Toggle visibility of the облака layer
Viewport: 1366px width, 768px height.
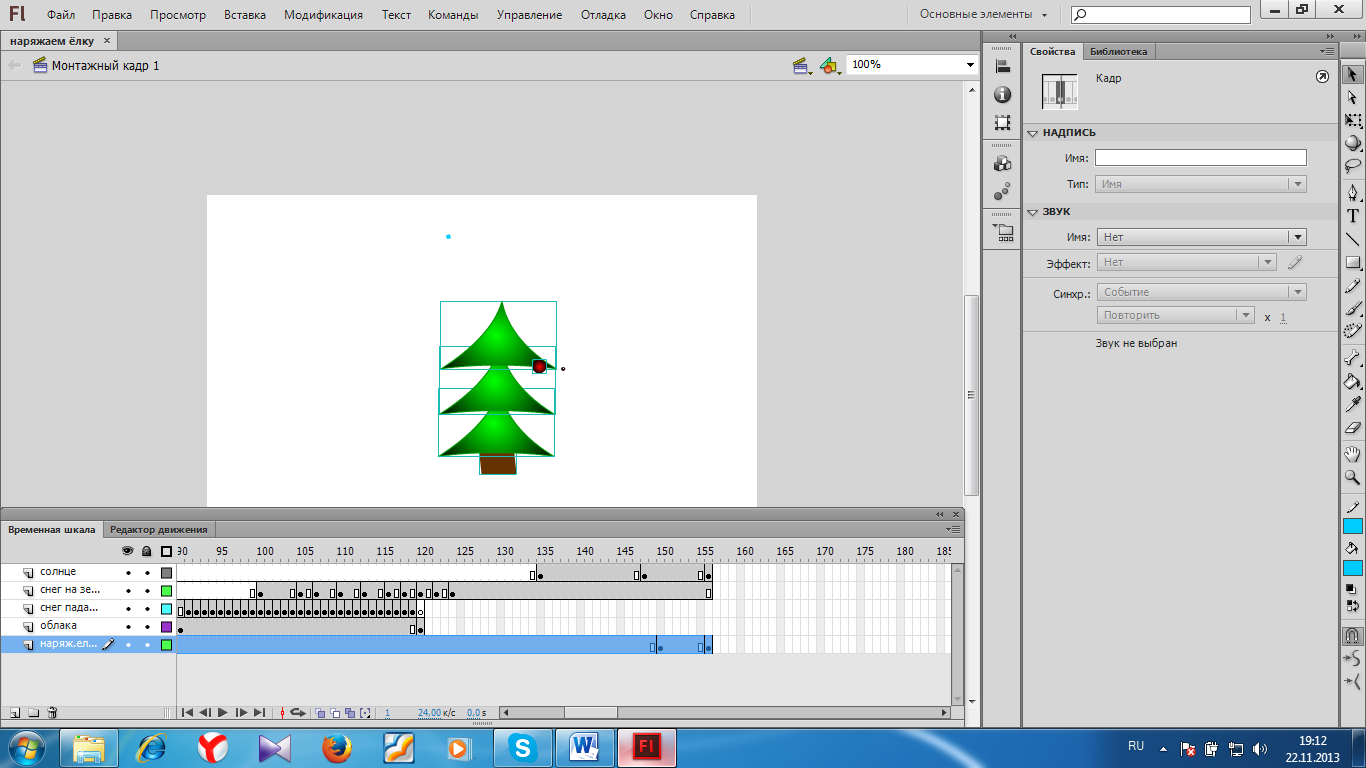128,627
